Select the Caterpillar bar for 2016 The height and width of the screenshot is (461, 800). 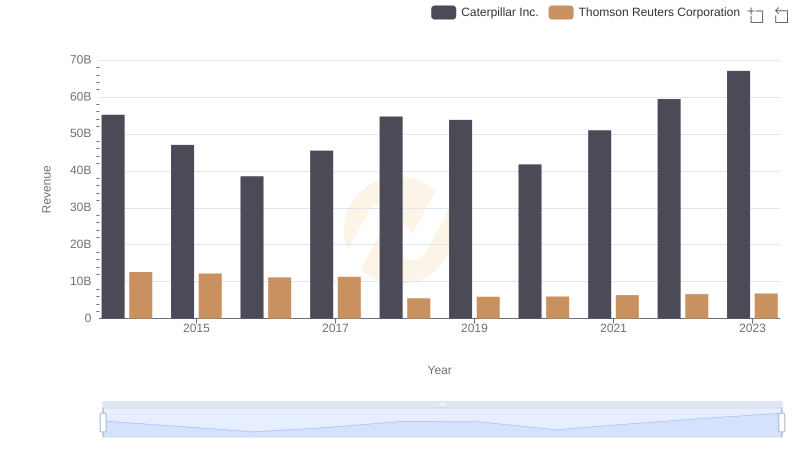coord(252,247)
